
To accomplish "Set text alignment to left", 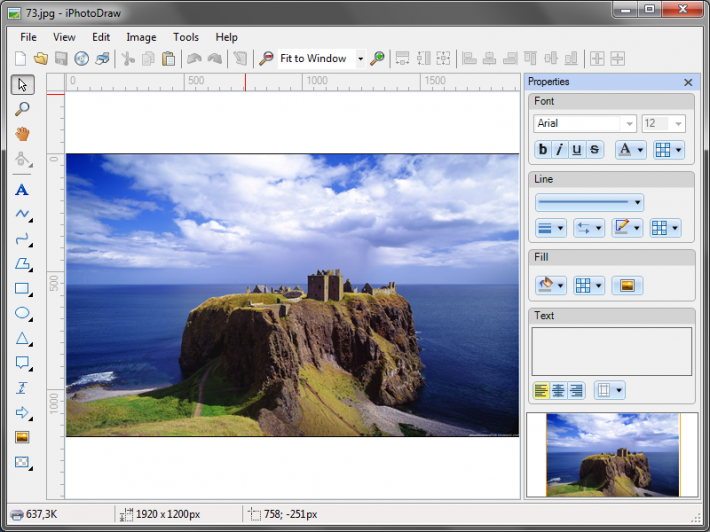I will (x=541, y=390).
